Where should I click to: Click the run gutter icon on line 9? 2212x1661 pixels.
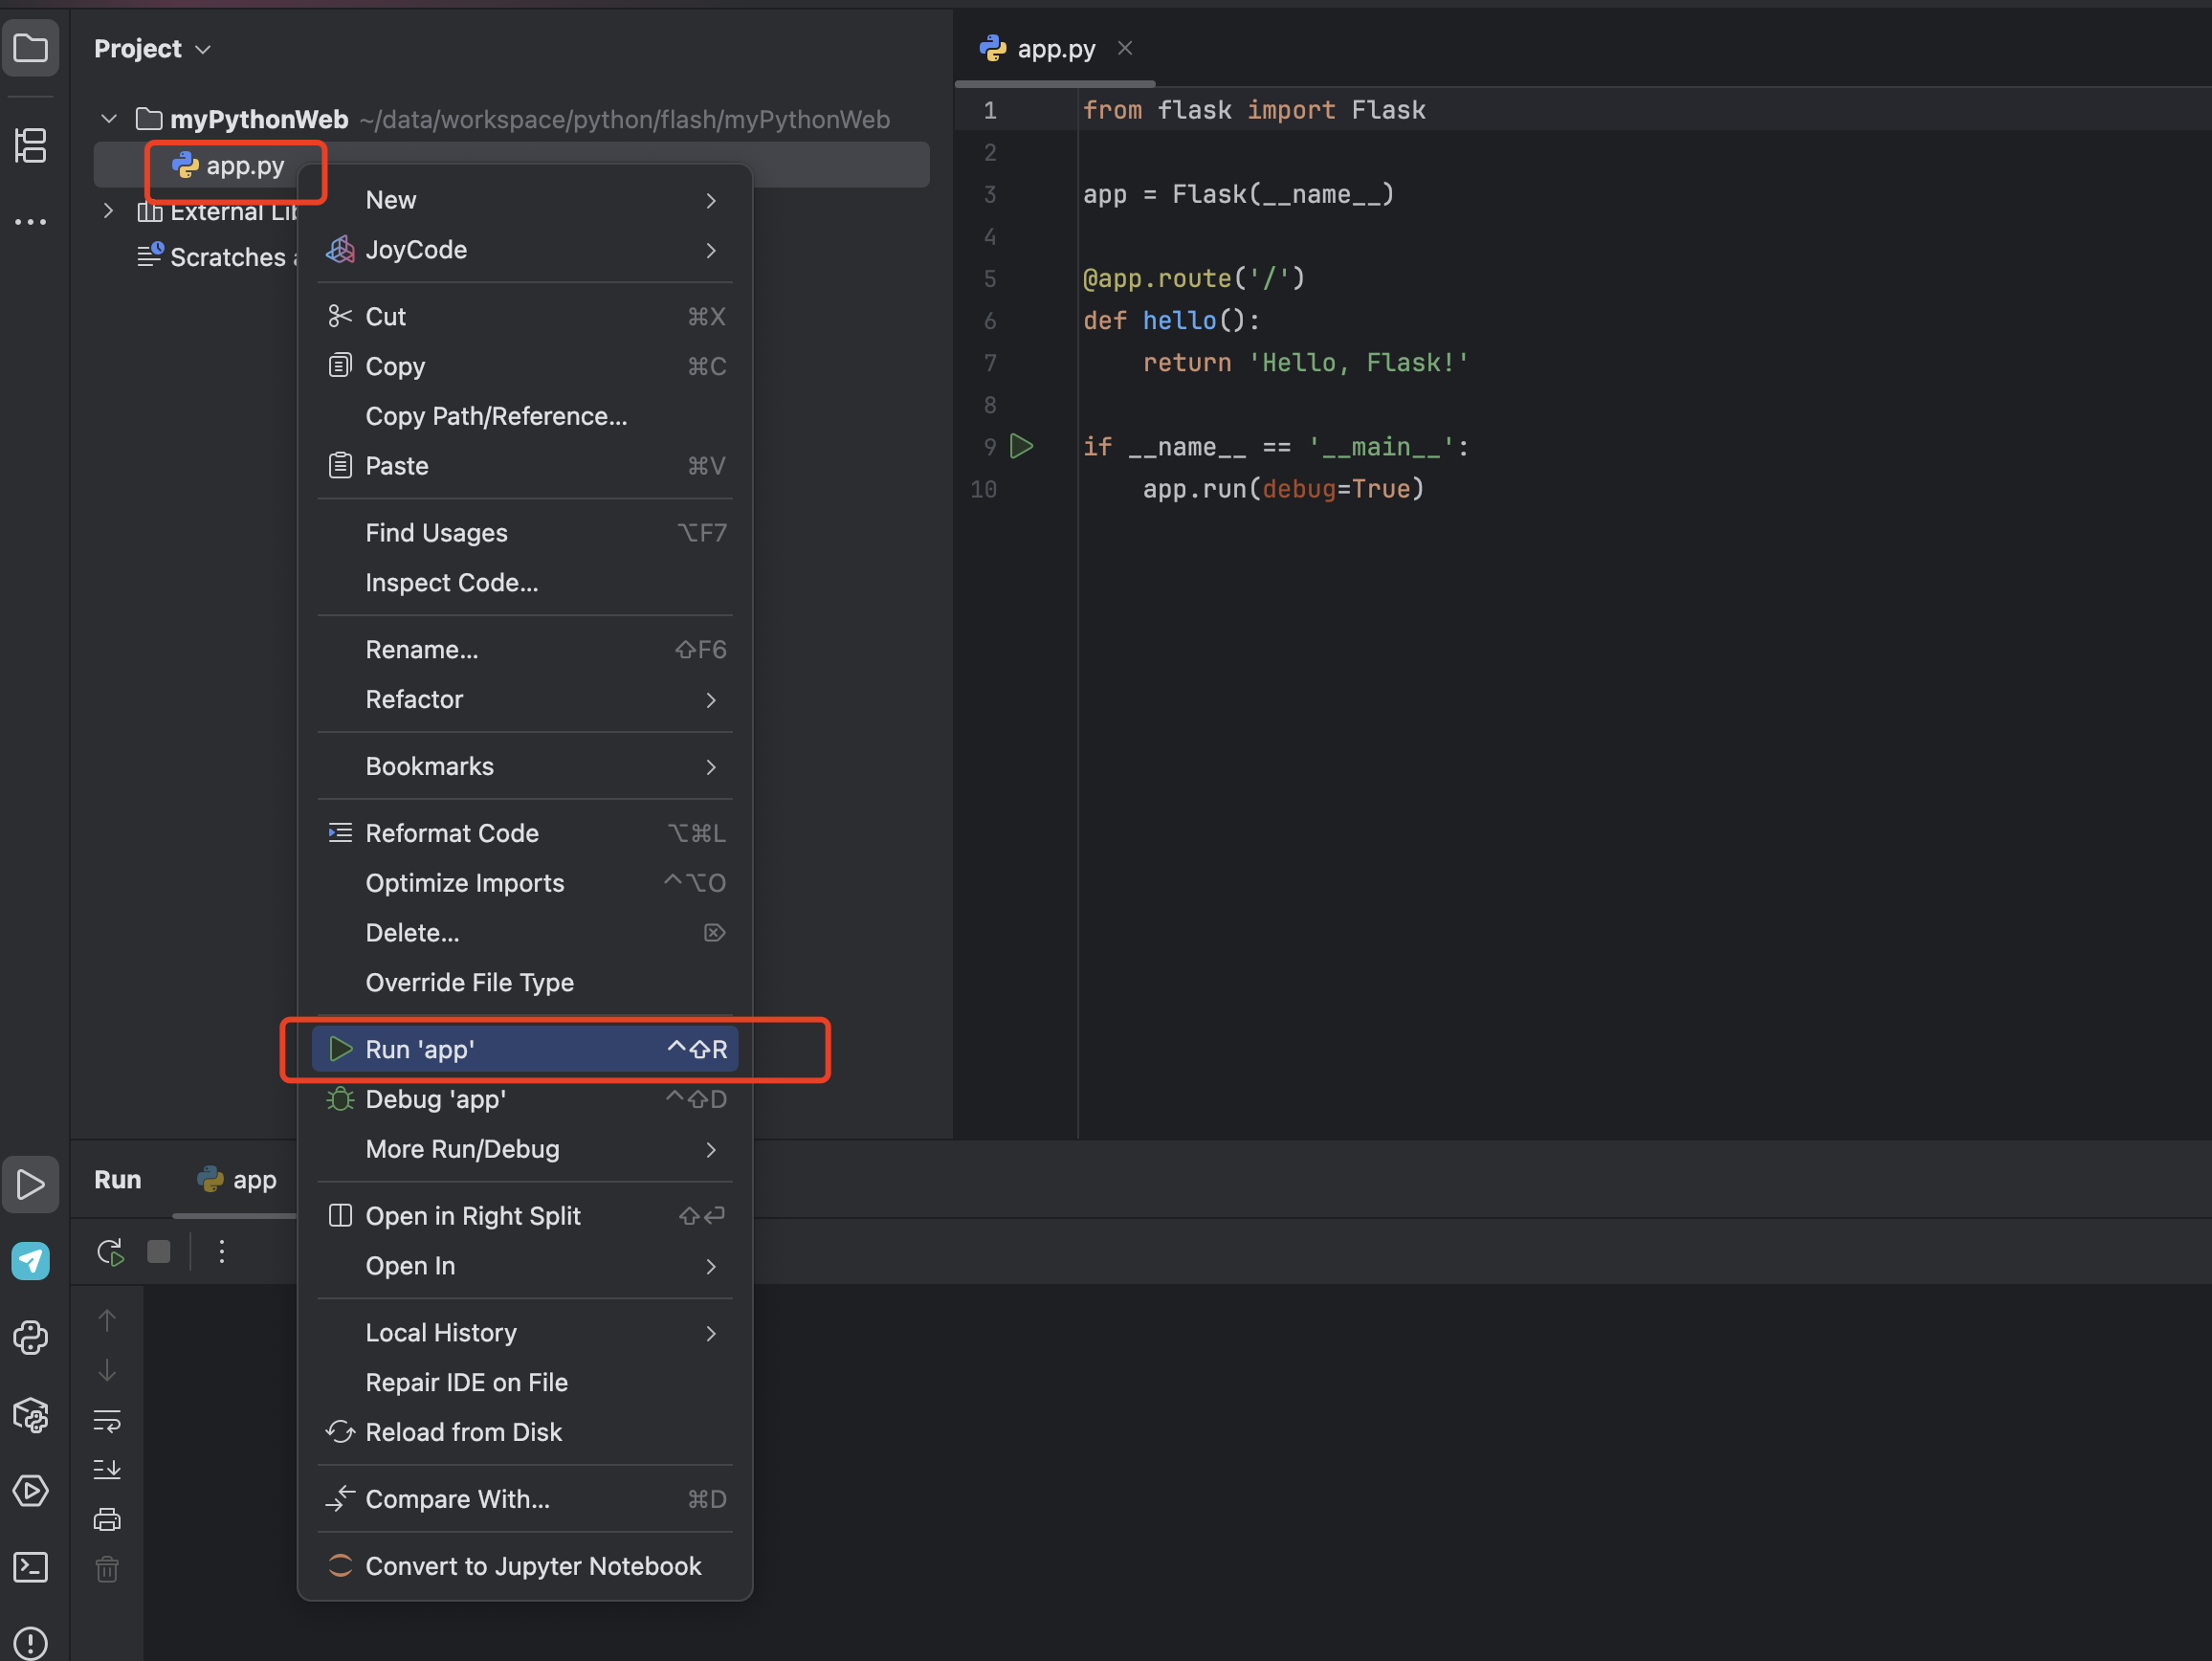(x=1022, y=446)
